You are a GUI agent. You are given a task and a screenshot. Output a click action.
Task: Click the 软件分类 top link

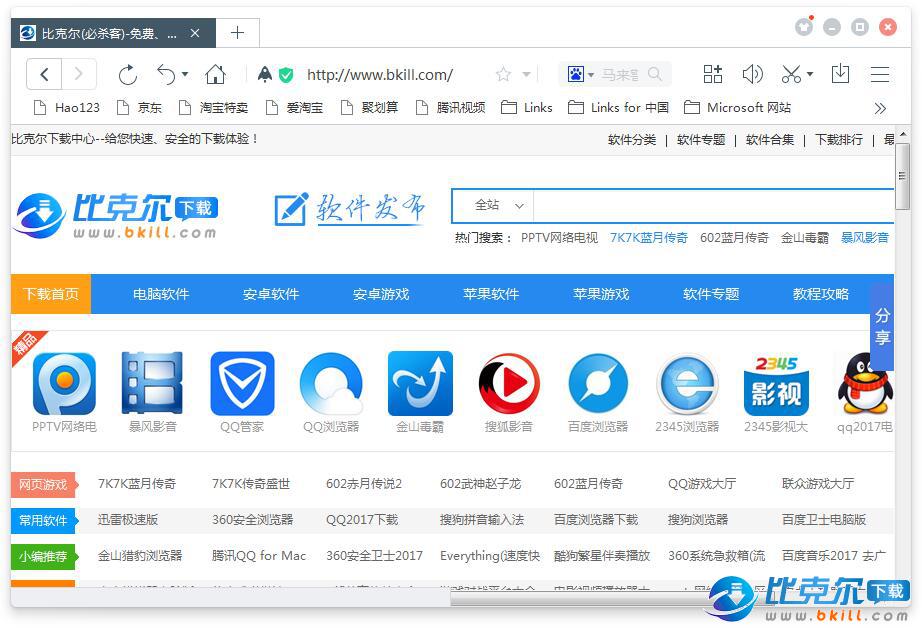[632, 139]
